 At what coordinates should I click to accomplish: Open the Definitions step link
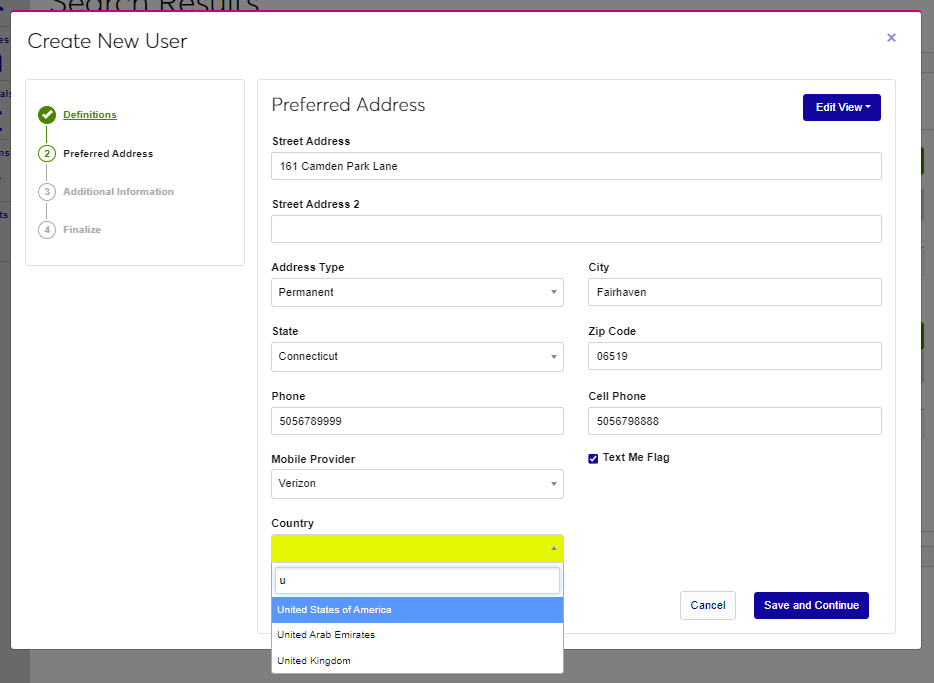pyautogui.click(x=90, y=115)
